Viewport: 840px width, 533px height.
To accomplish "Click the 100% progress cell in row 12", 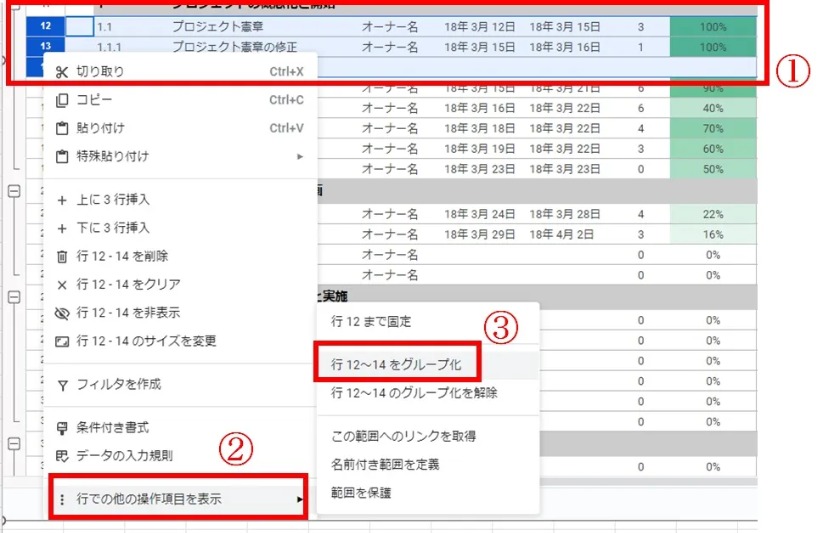I will [713, 27].
